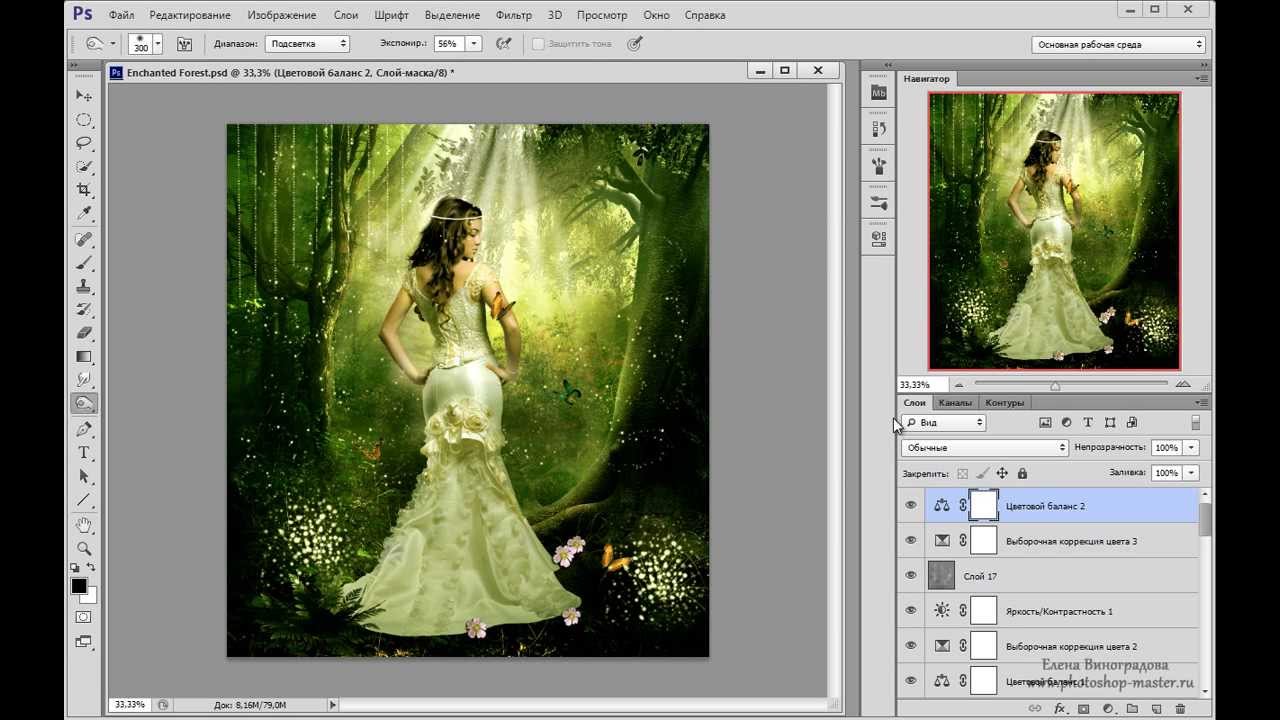Select the Zoom tool
This screenshot has width=1280, height=720.
click(84, 549)
